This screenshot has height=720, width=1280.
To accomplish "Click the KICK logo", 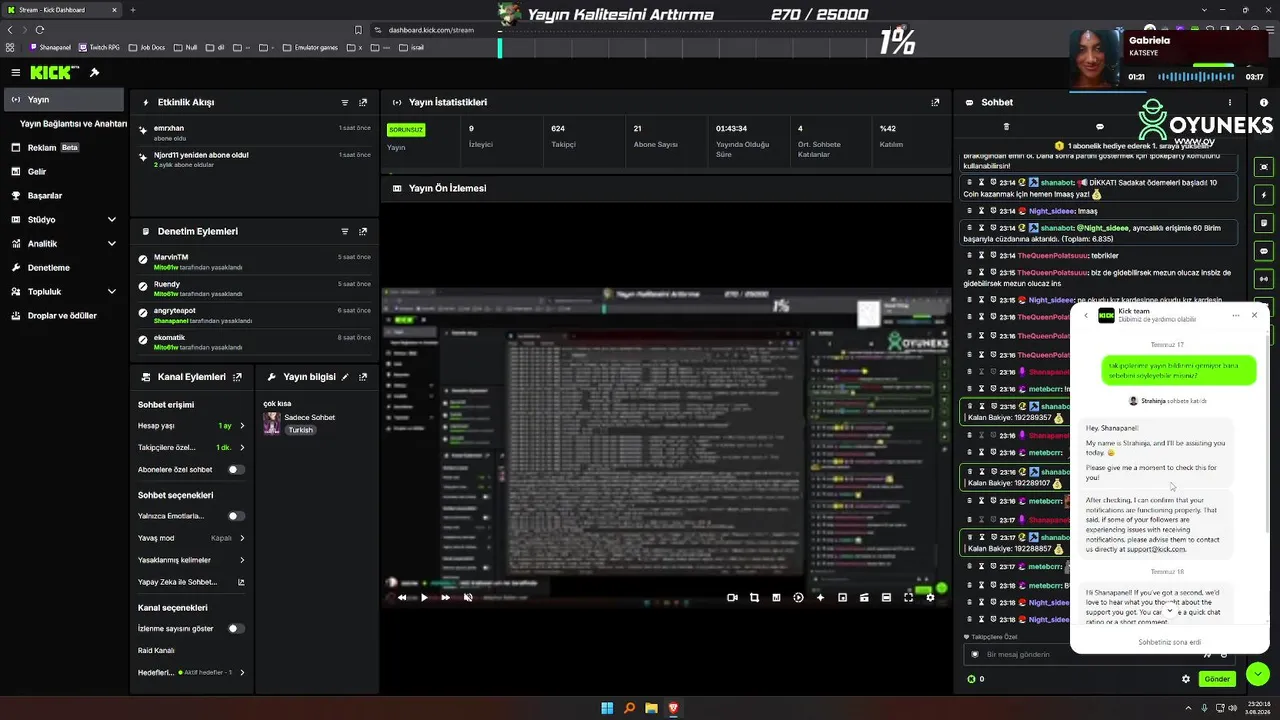I will coord(52,72).
